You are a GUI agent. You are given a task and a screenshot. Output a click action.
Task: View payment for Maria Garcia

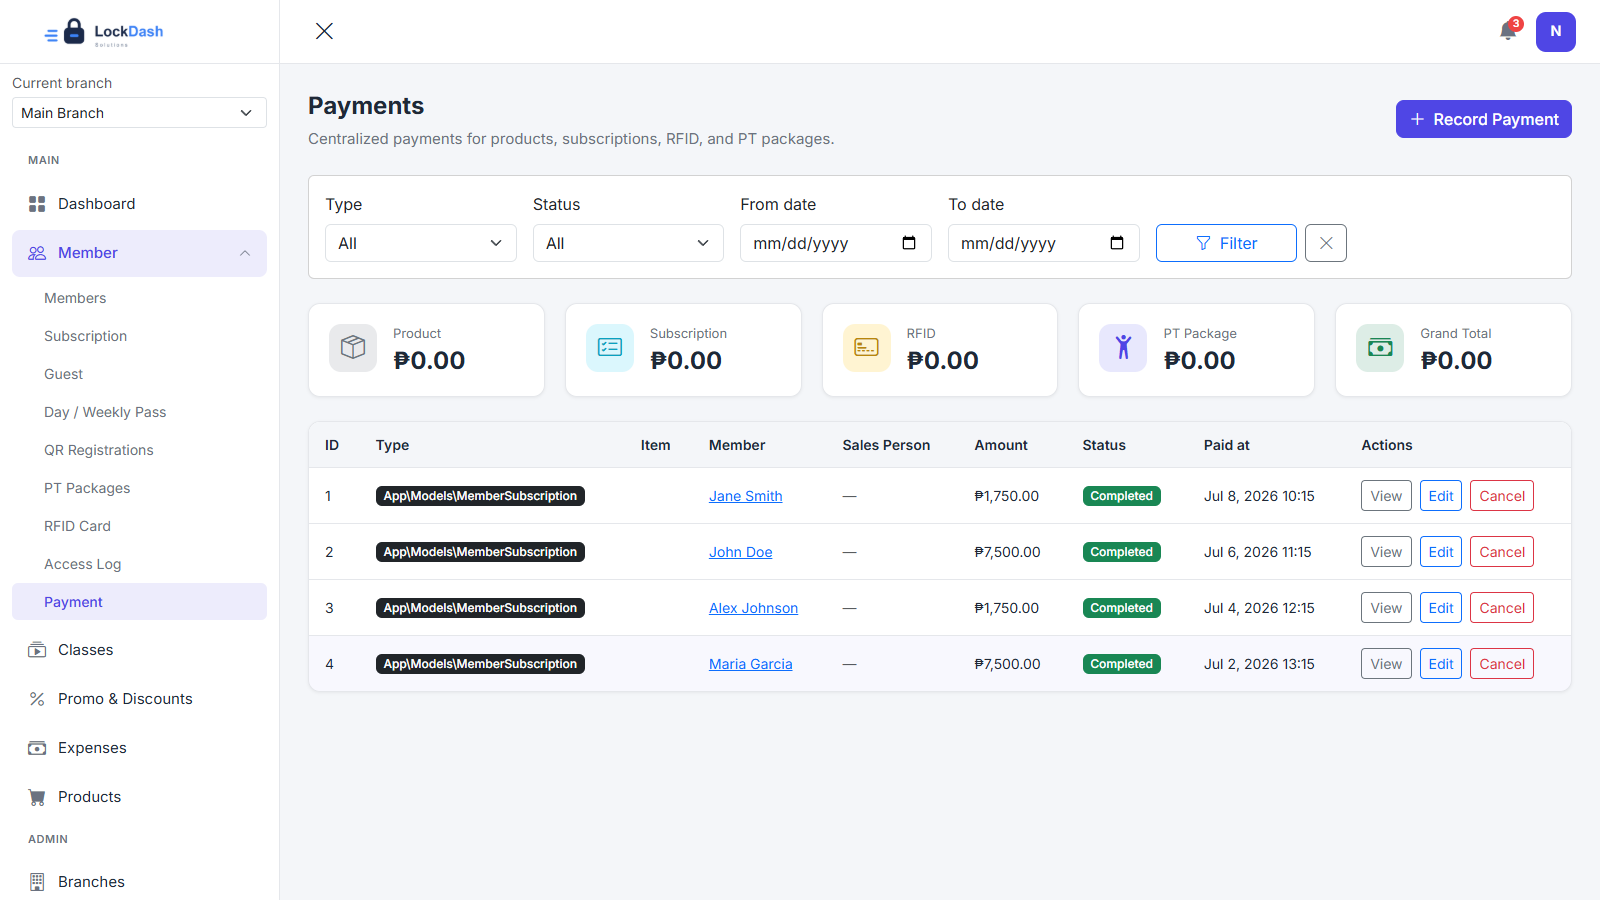tap(1386, 664)
